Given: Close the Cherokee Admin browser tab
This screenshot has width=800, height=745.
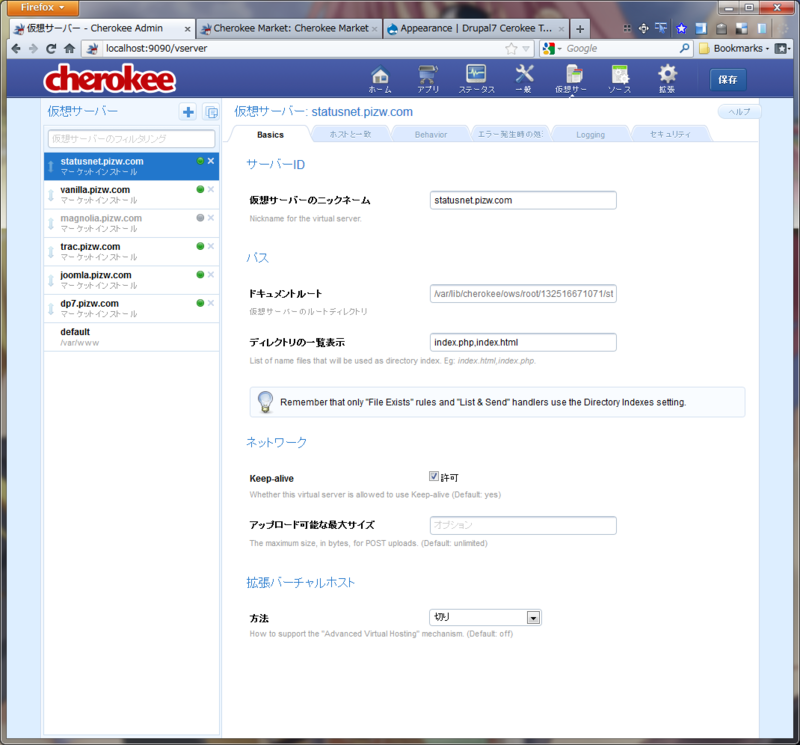Looking at the screenshot, I should click(x=187, y=29).
